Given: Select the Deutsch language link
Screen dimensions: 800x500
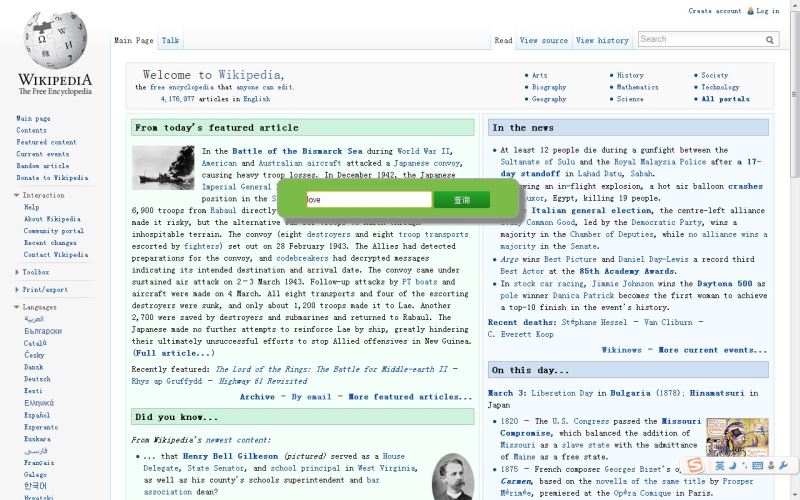Looking at the screenshot, I should tap(37, 379).
